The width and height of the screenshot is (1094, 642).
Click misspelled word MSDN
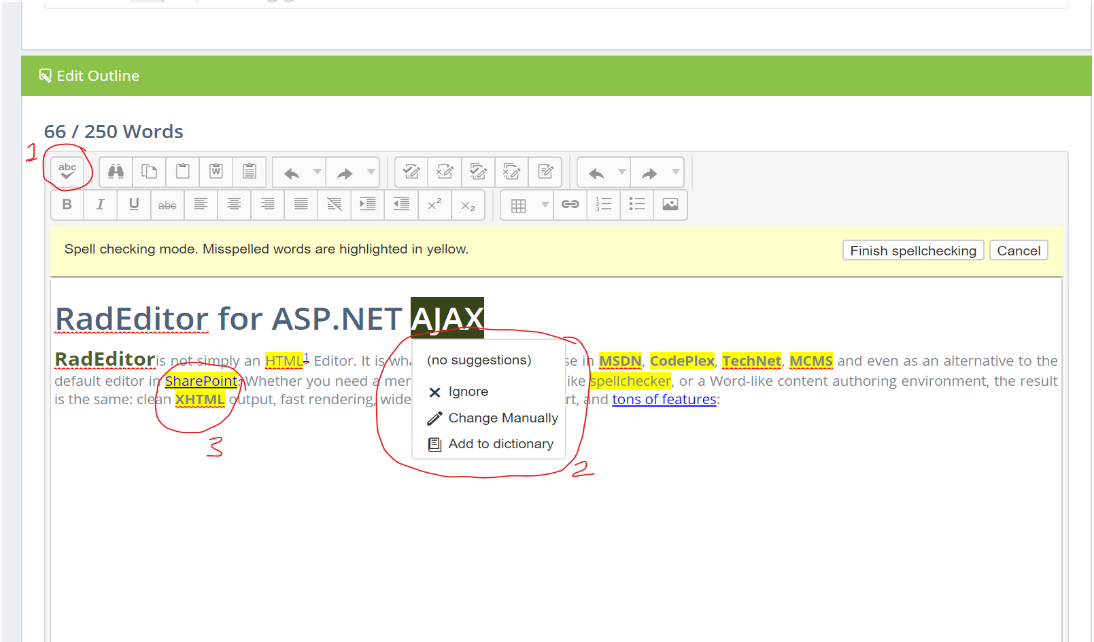(620, 361)
